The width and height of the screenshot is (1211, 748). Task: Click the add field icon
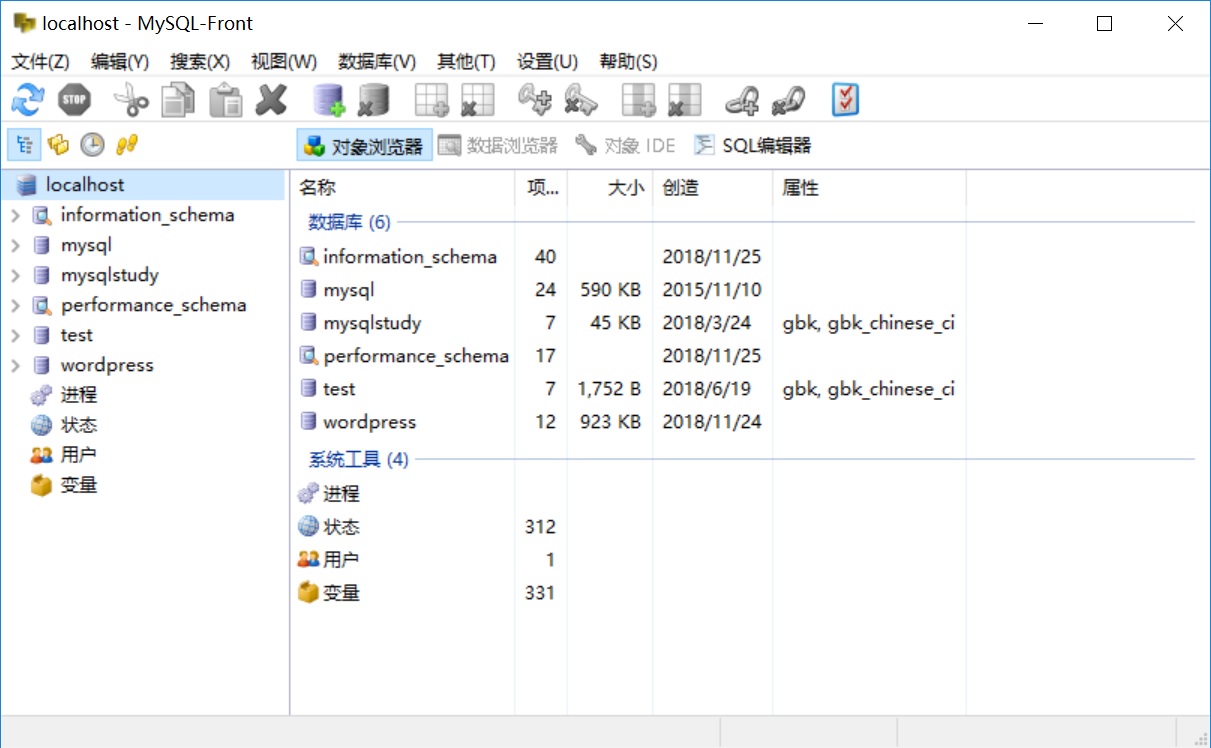point(638,100)
